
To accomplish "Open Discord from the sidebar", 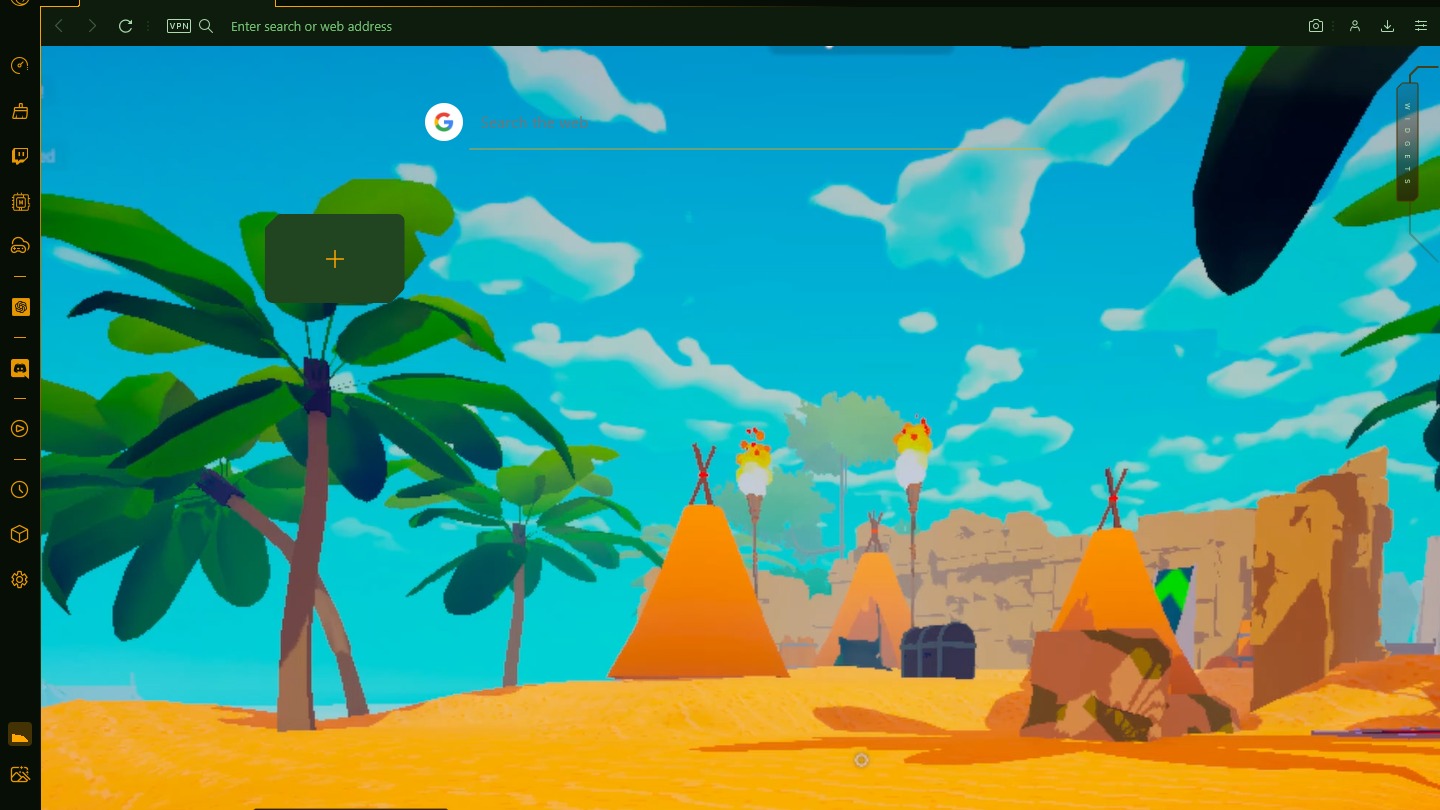I will click(x=20, y=369).
